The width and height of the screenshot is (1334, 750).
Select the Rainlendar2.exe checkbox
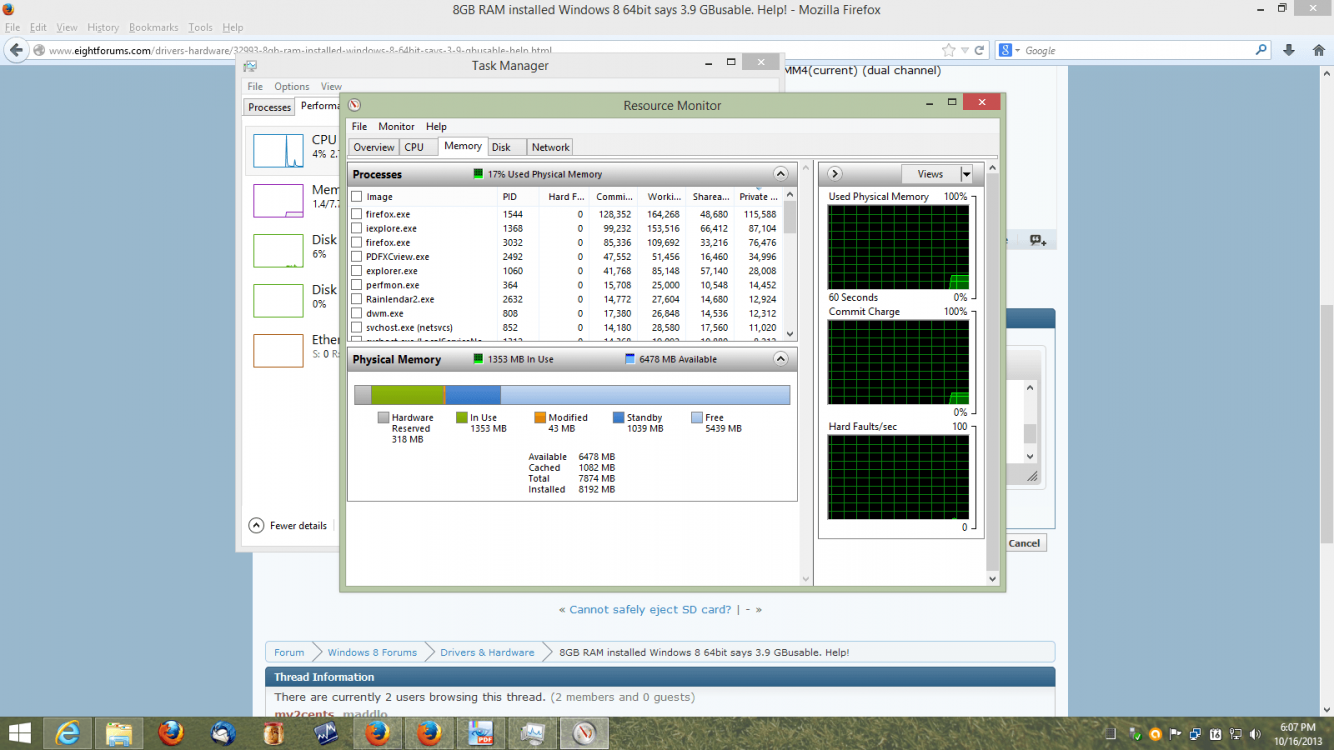coord(357,299)
